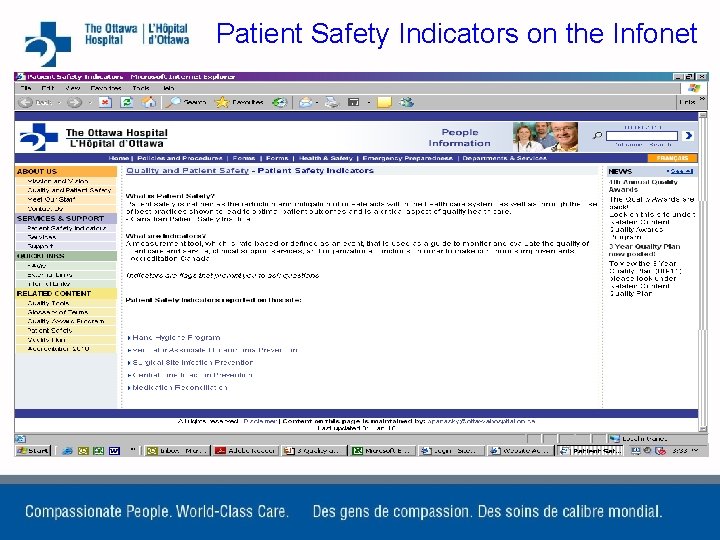Open Surgical Site Infection Prevention link
Viewport: 720px width, 540px height.
tap(192, 362)
